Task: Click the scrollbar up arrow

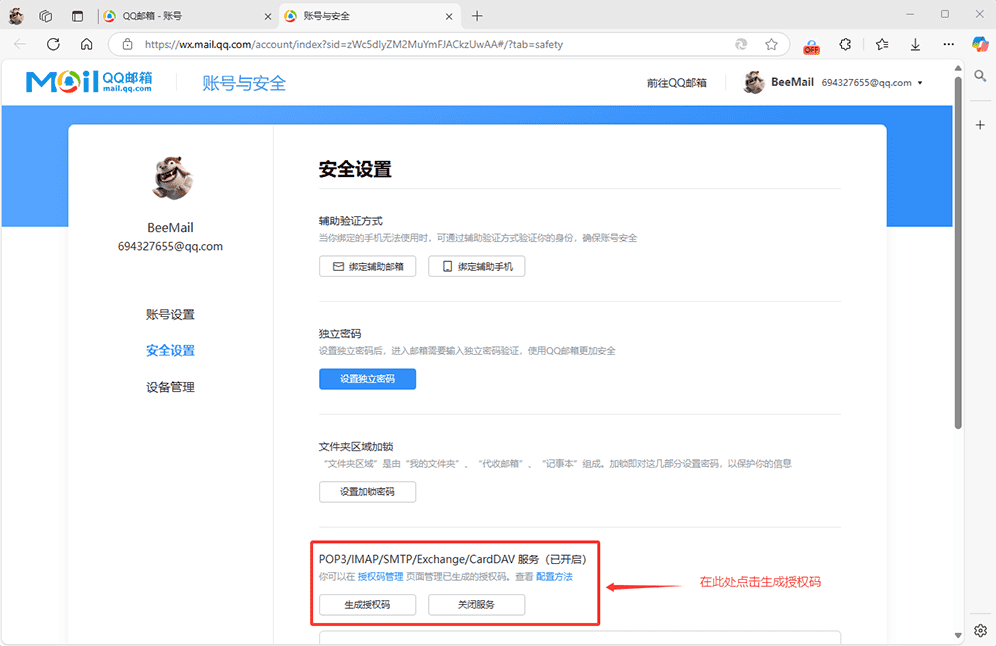Action: pyautogui.click(x=958, y=68)
